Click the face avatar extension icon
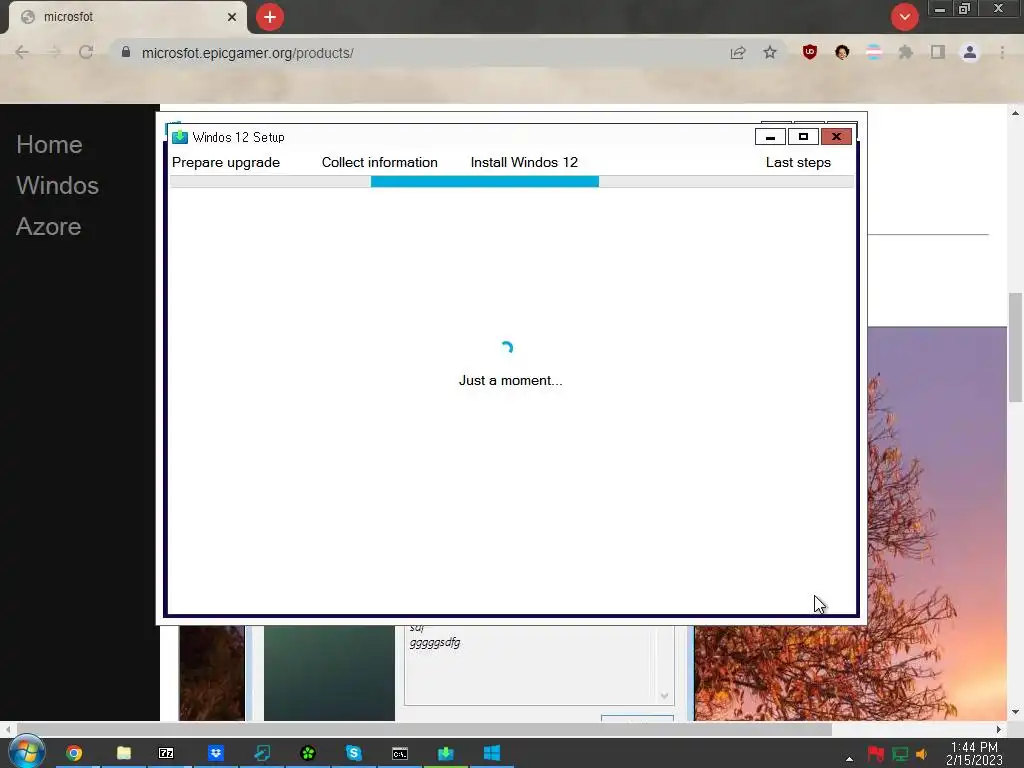1024x768 pixels. (x=842, y=52)
